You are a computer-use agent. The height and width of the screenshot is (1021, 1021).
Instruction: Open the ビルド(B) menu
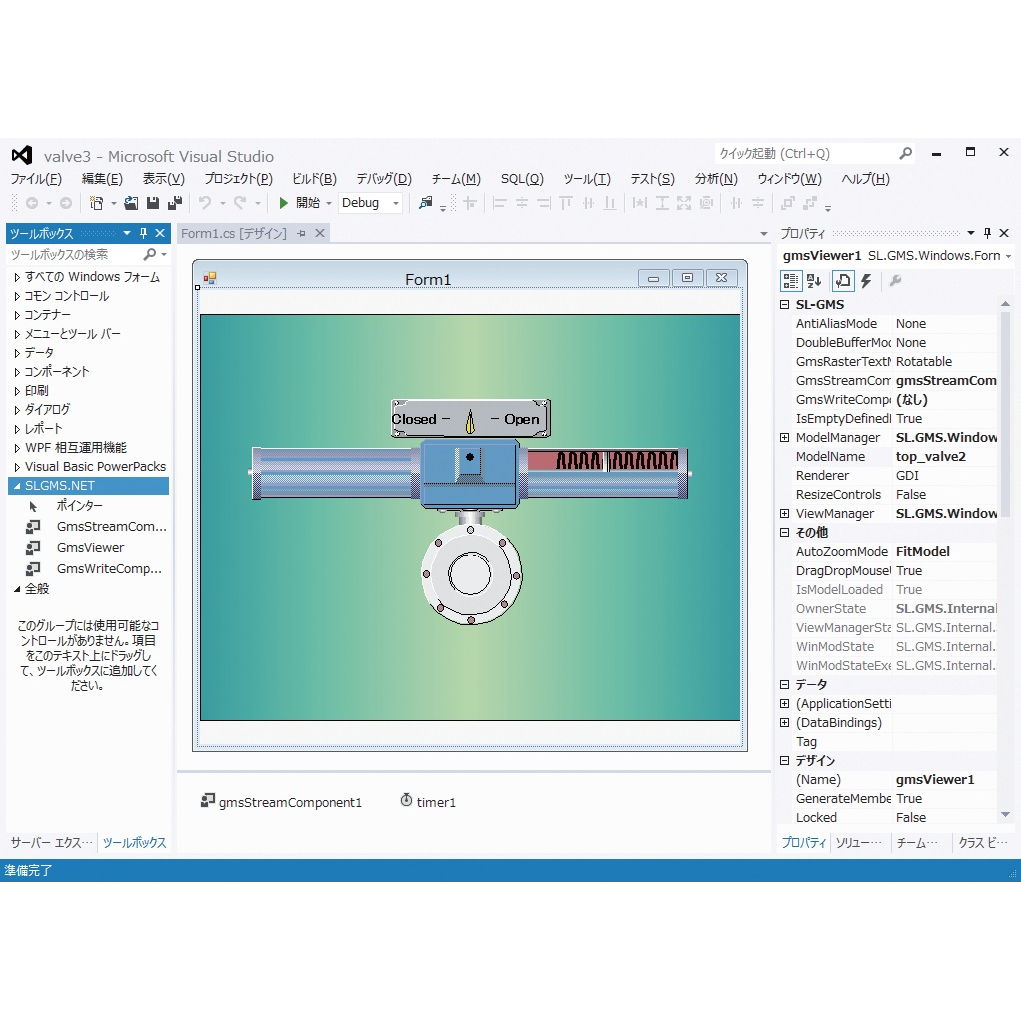(314, 179)
